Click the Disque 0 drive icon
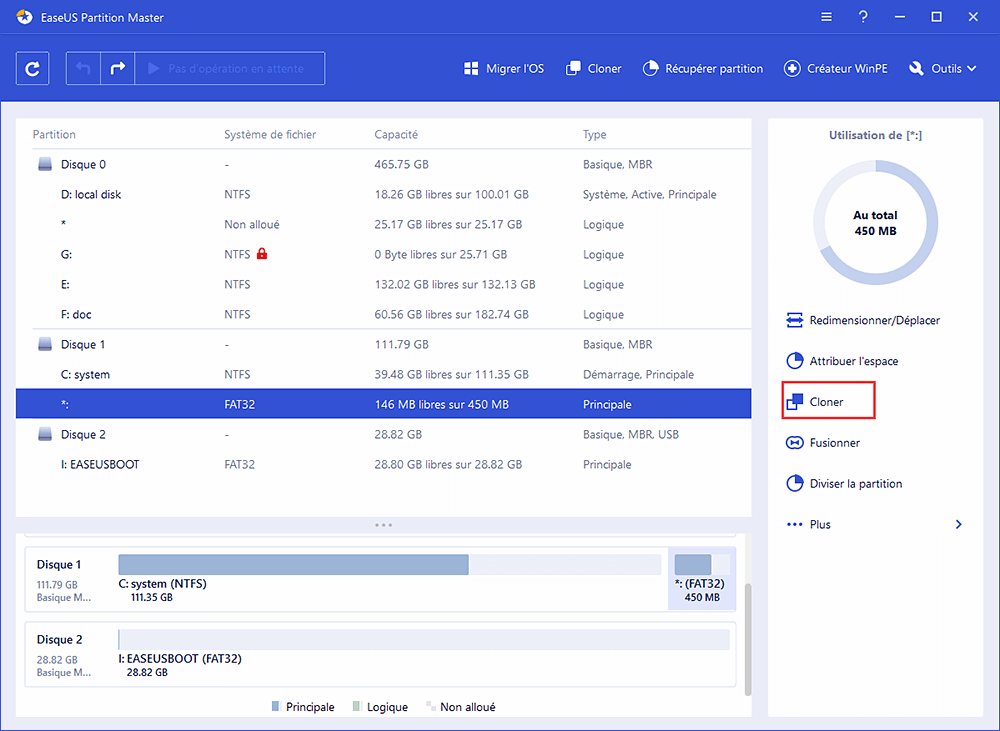This screenshot has height=731, width=1000. (x=45, y=165)
